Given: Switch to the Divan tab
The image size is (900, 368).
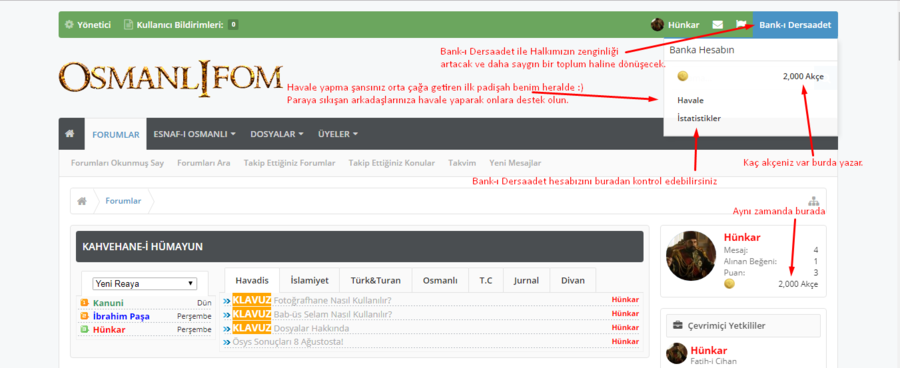Looking at the screenshot, I should 573,280.
